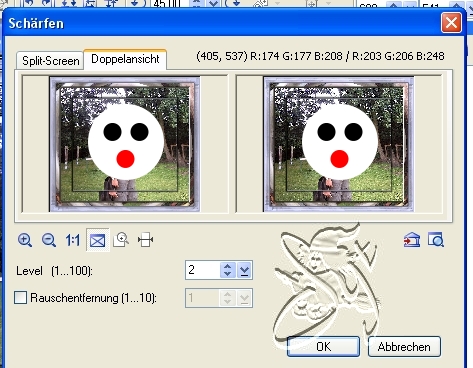Click the horizontal splitter alignment icon
The width and height of the screenshot is (473, 368).
tap(145, 240)
